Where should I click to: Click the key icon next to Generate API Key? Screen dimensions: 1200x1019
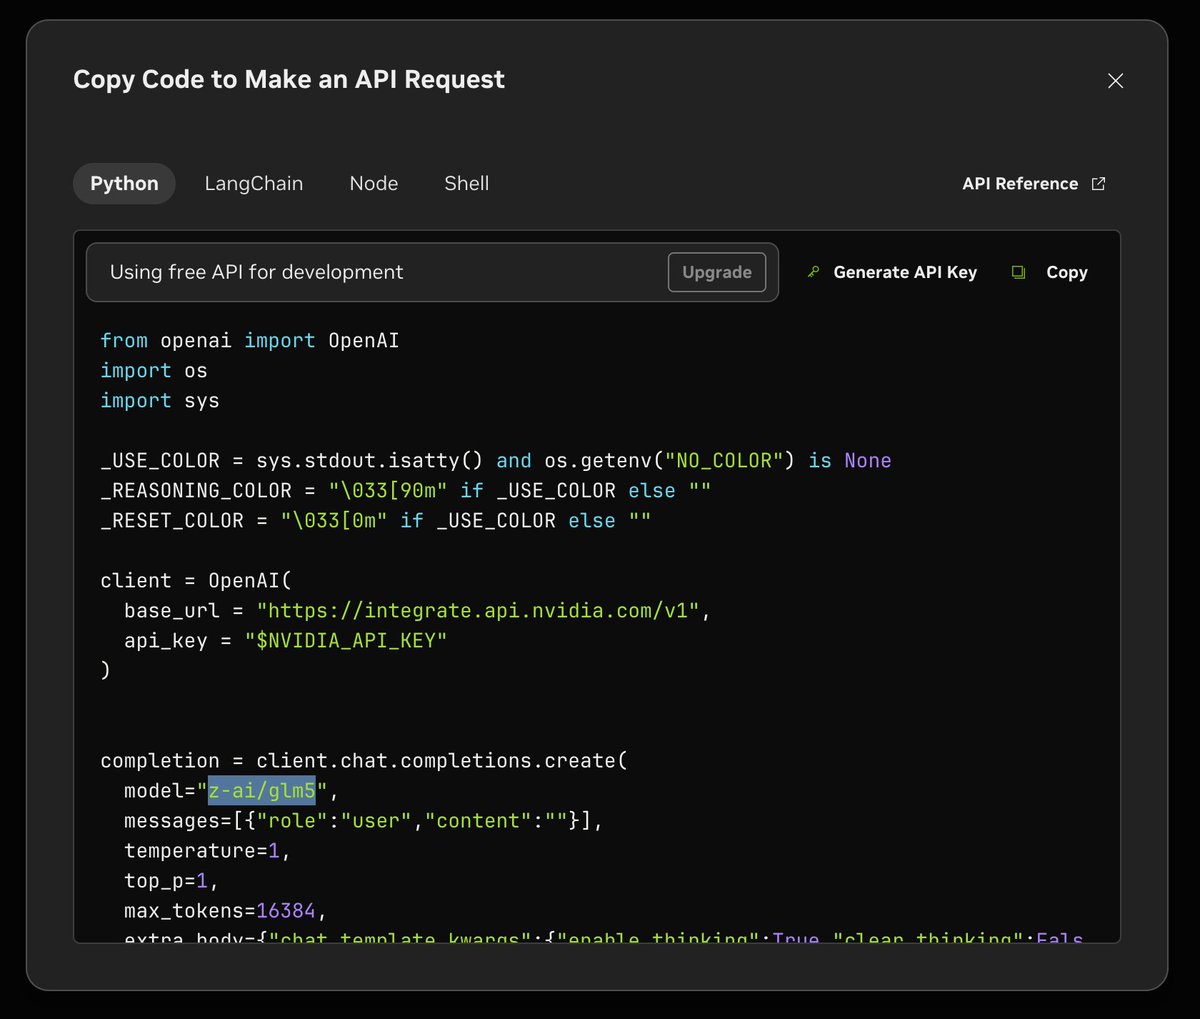[814, 272]
